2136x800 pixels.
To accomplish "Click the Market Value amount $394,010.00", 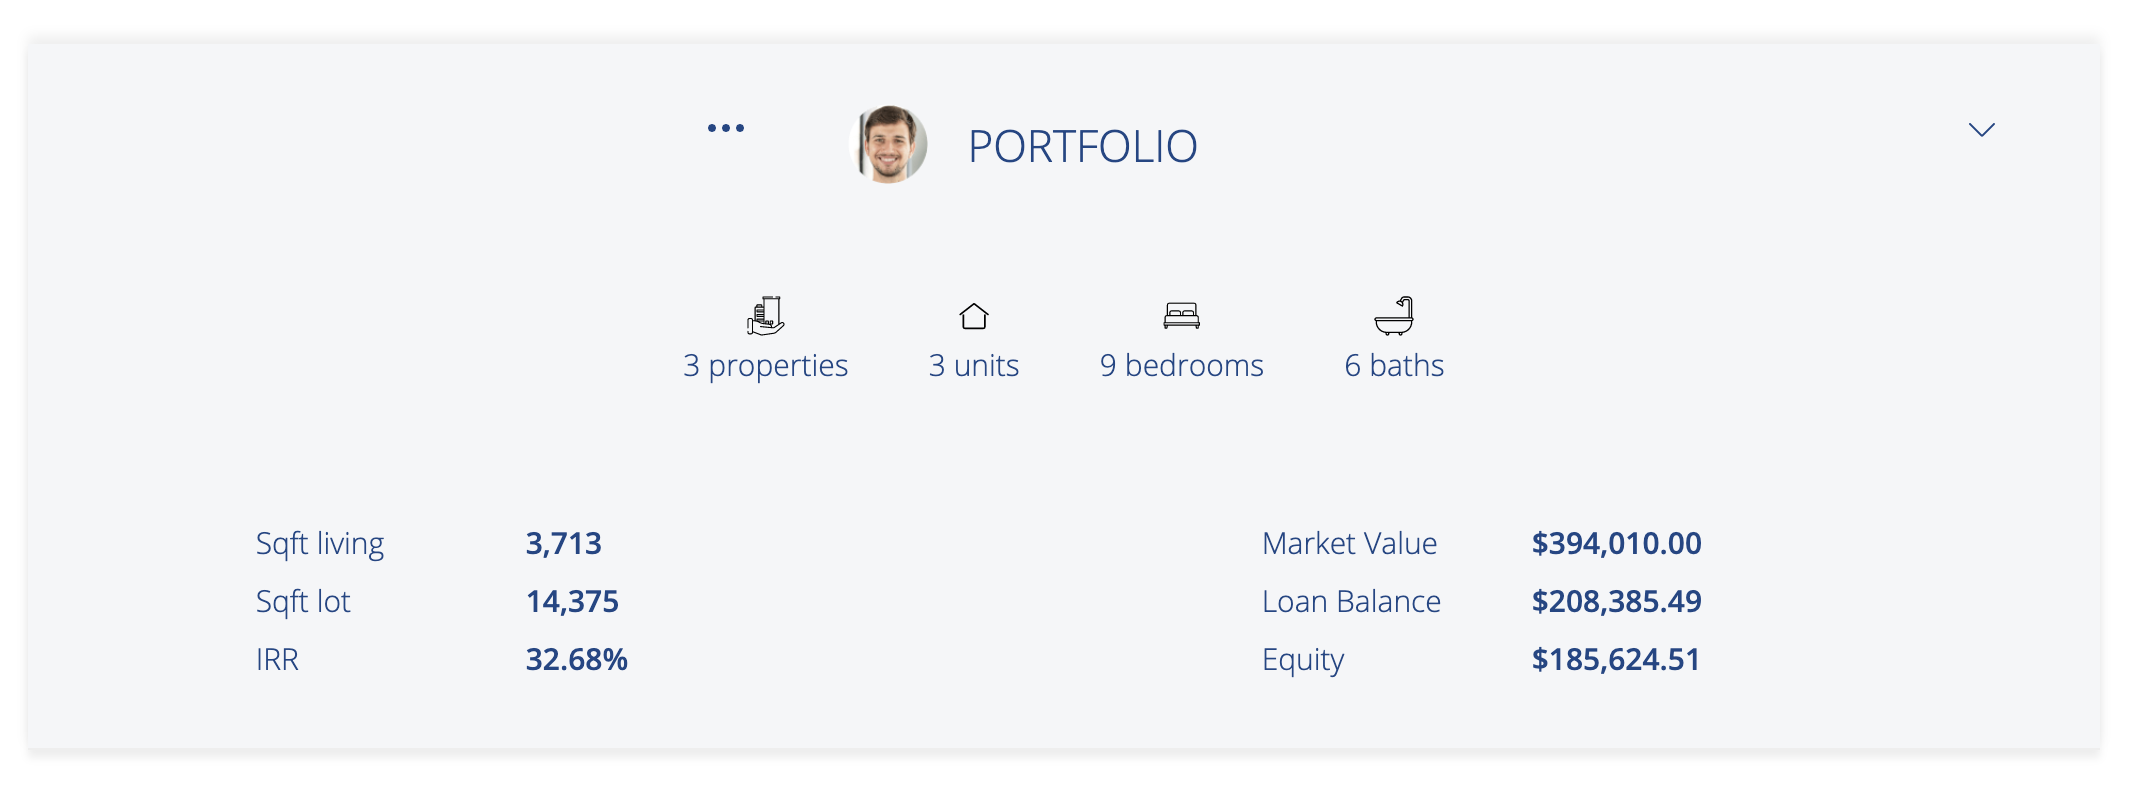I will (x=1617, y=543).
